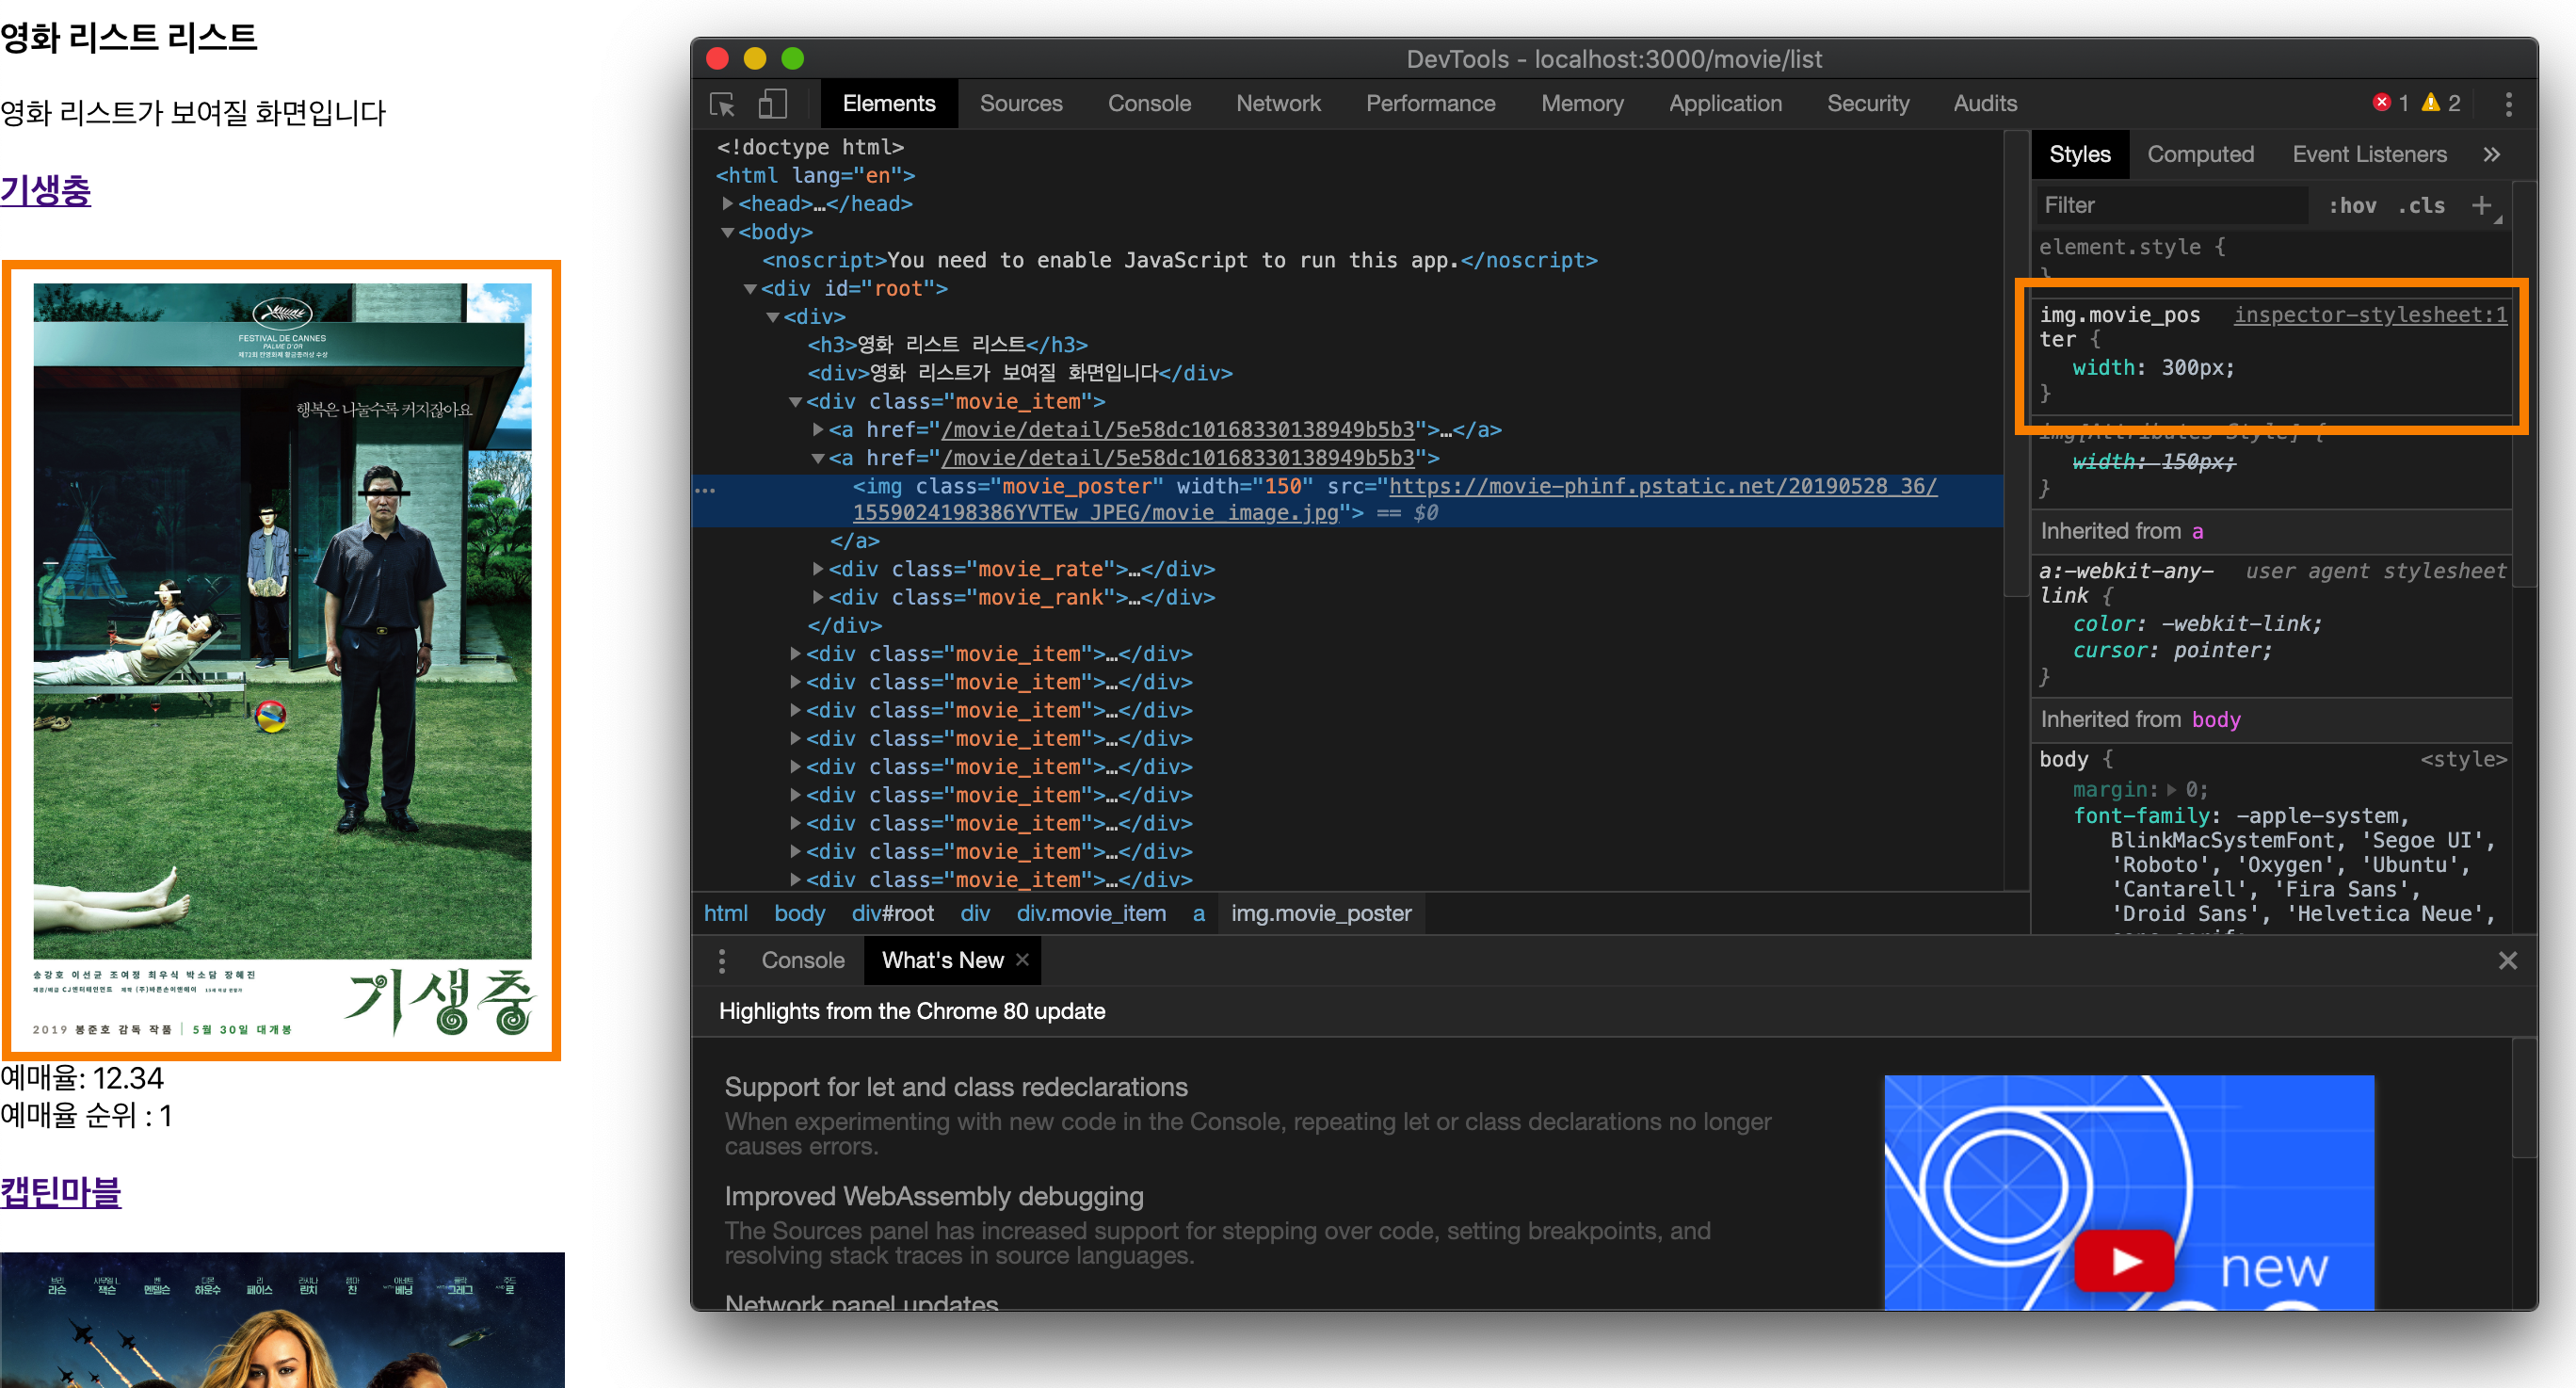Toggle the device toolbar icon
2576x1388 pixels.
(772, 104)
